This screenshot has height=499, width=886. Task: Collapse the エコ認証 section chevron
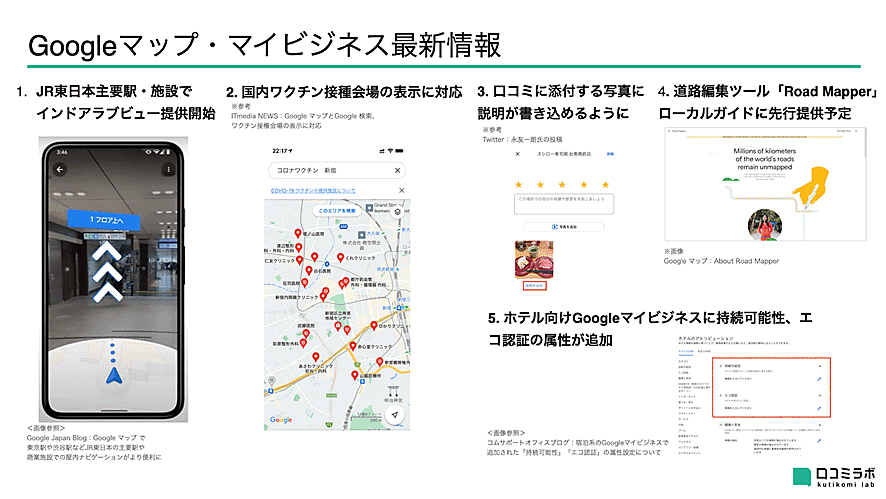[821, 394]
